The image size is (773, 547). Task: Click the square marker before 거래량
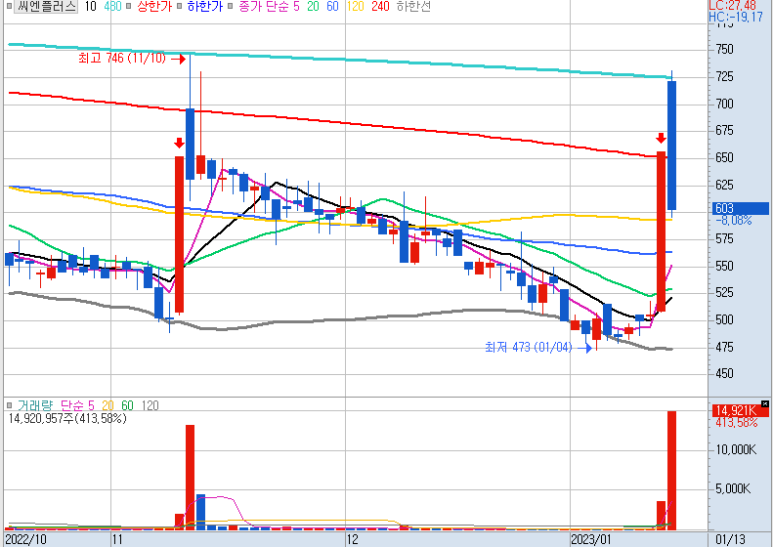pos(9,406)
